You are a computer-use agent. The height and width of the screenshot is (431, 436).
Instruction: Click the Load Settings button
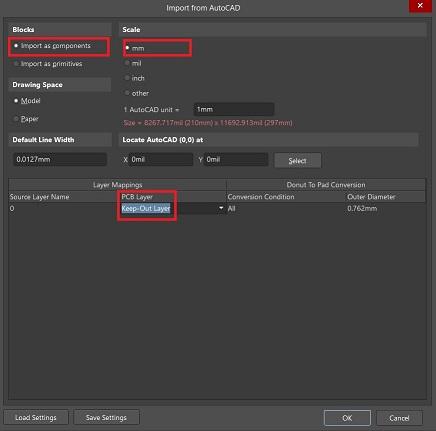click(36, 418)
